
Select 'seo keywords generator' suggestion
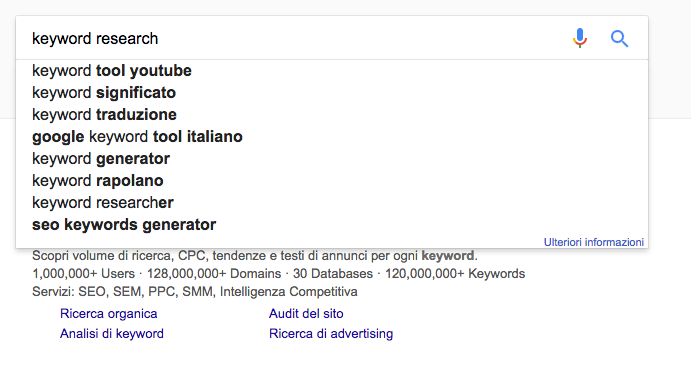coord(332,225)
